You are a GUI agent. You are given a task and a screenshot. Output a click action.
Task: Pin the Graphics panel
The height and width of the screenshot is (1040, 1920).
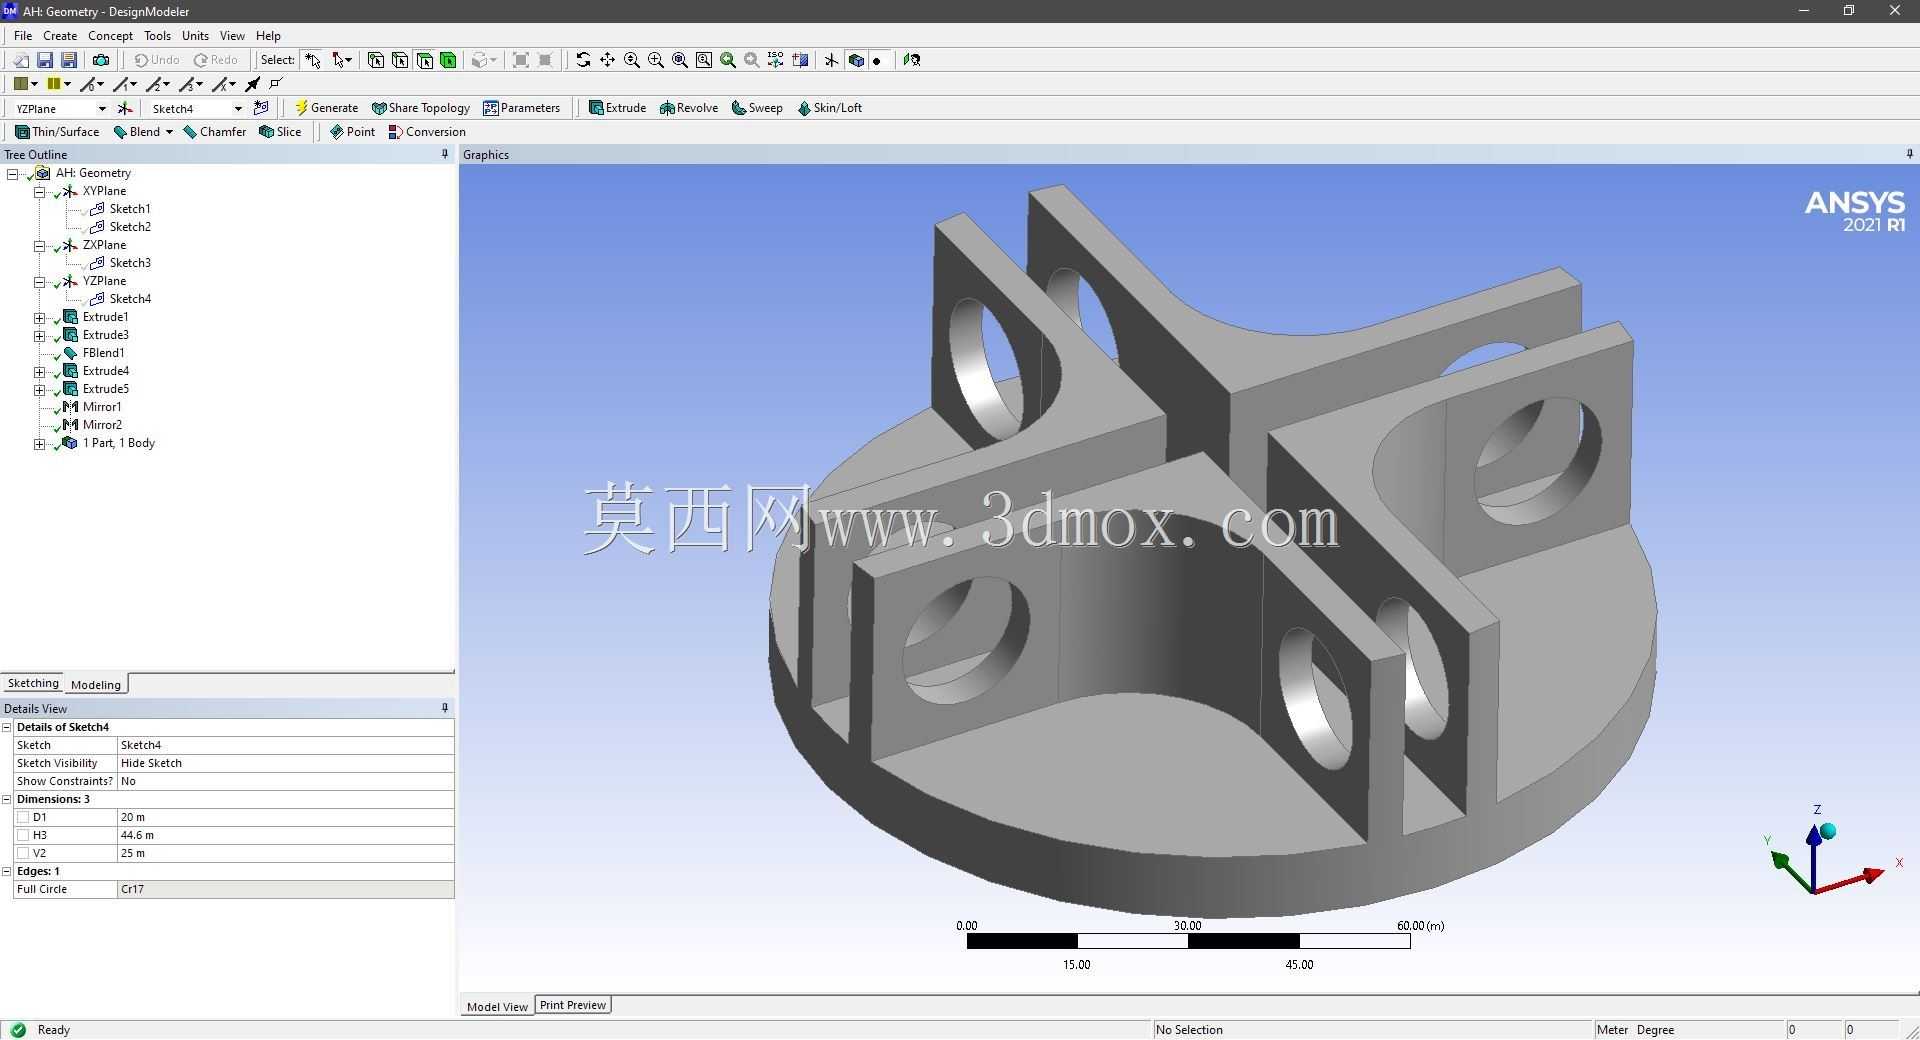[x=1909, y=154]
